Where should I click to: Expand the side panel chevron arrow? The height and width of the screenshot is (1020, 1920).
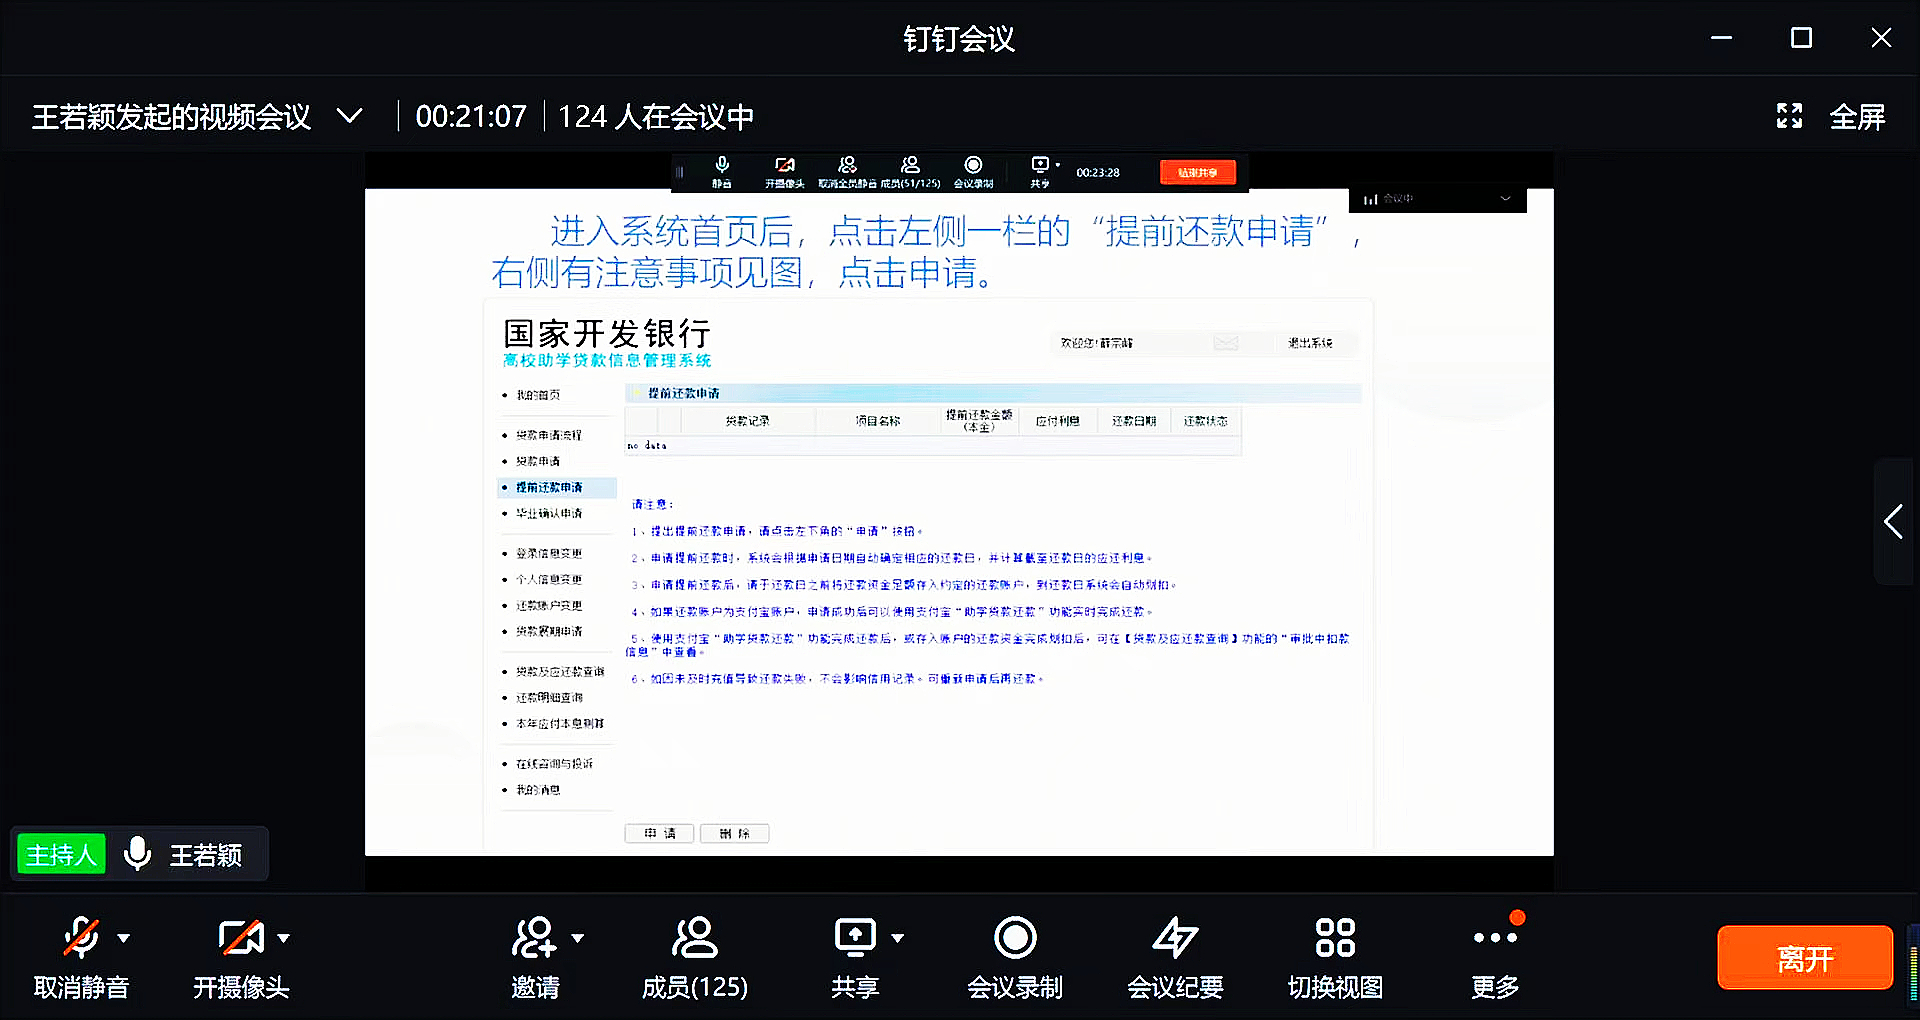[x=1893, y=522]
